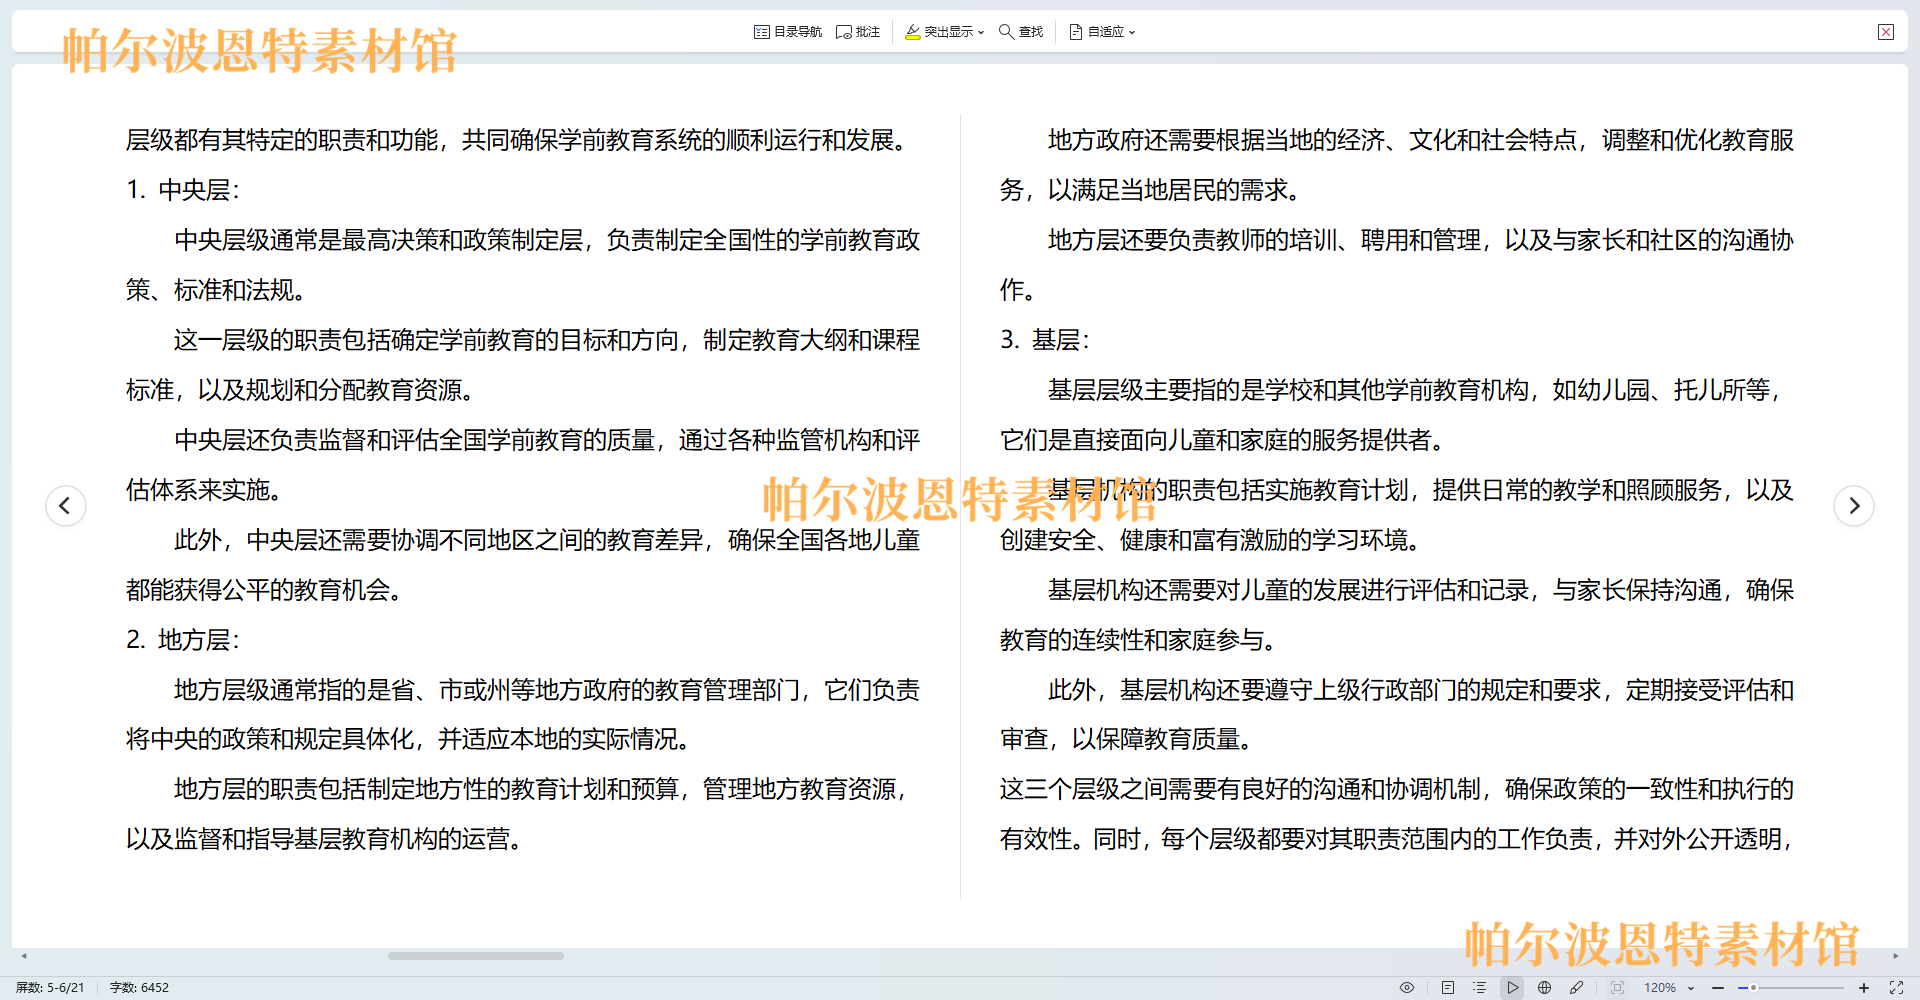Expand the 突出显示 color dropdown arrow
The width and height of the screenshot is (1920, 1000).
[x=981, y=33]
